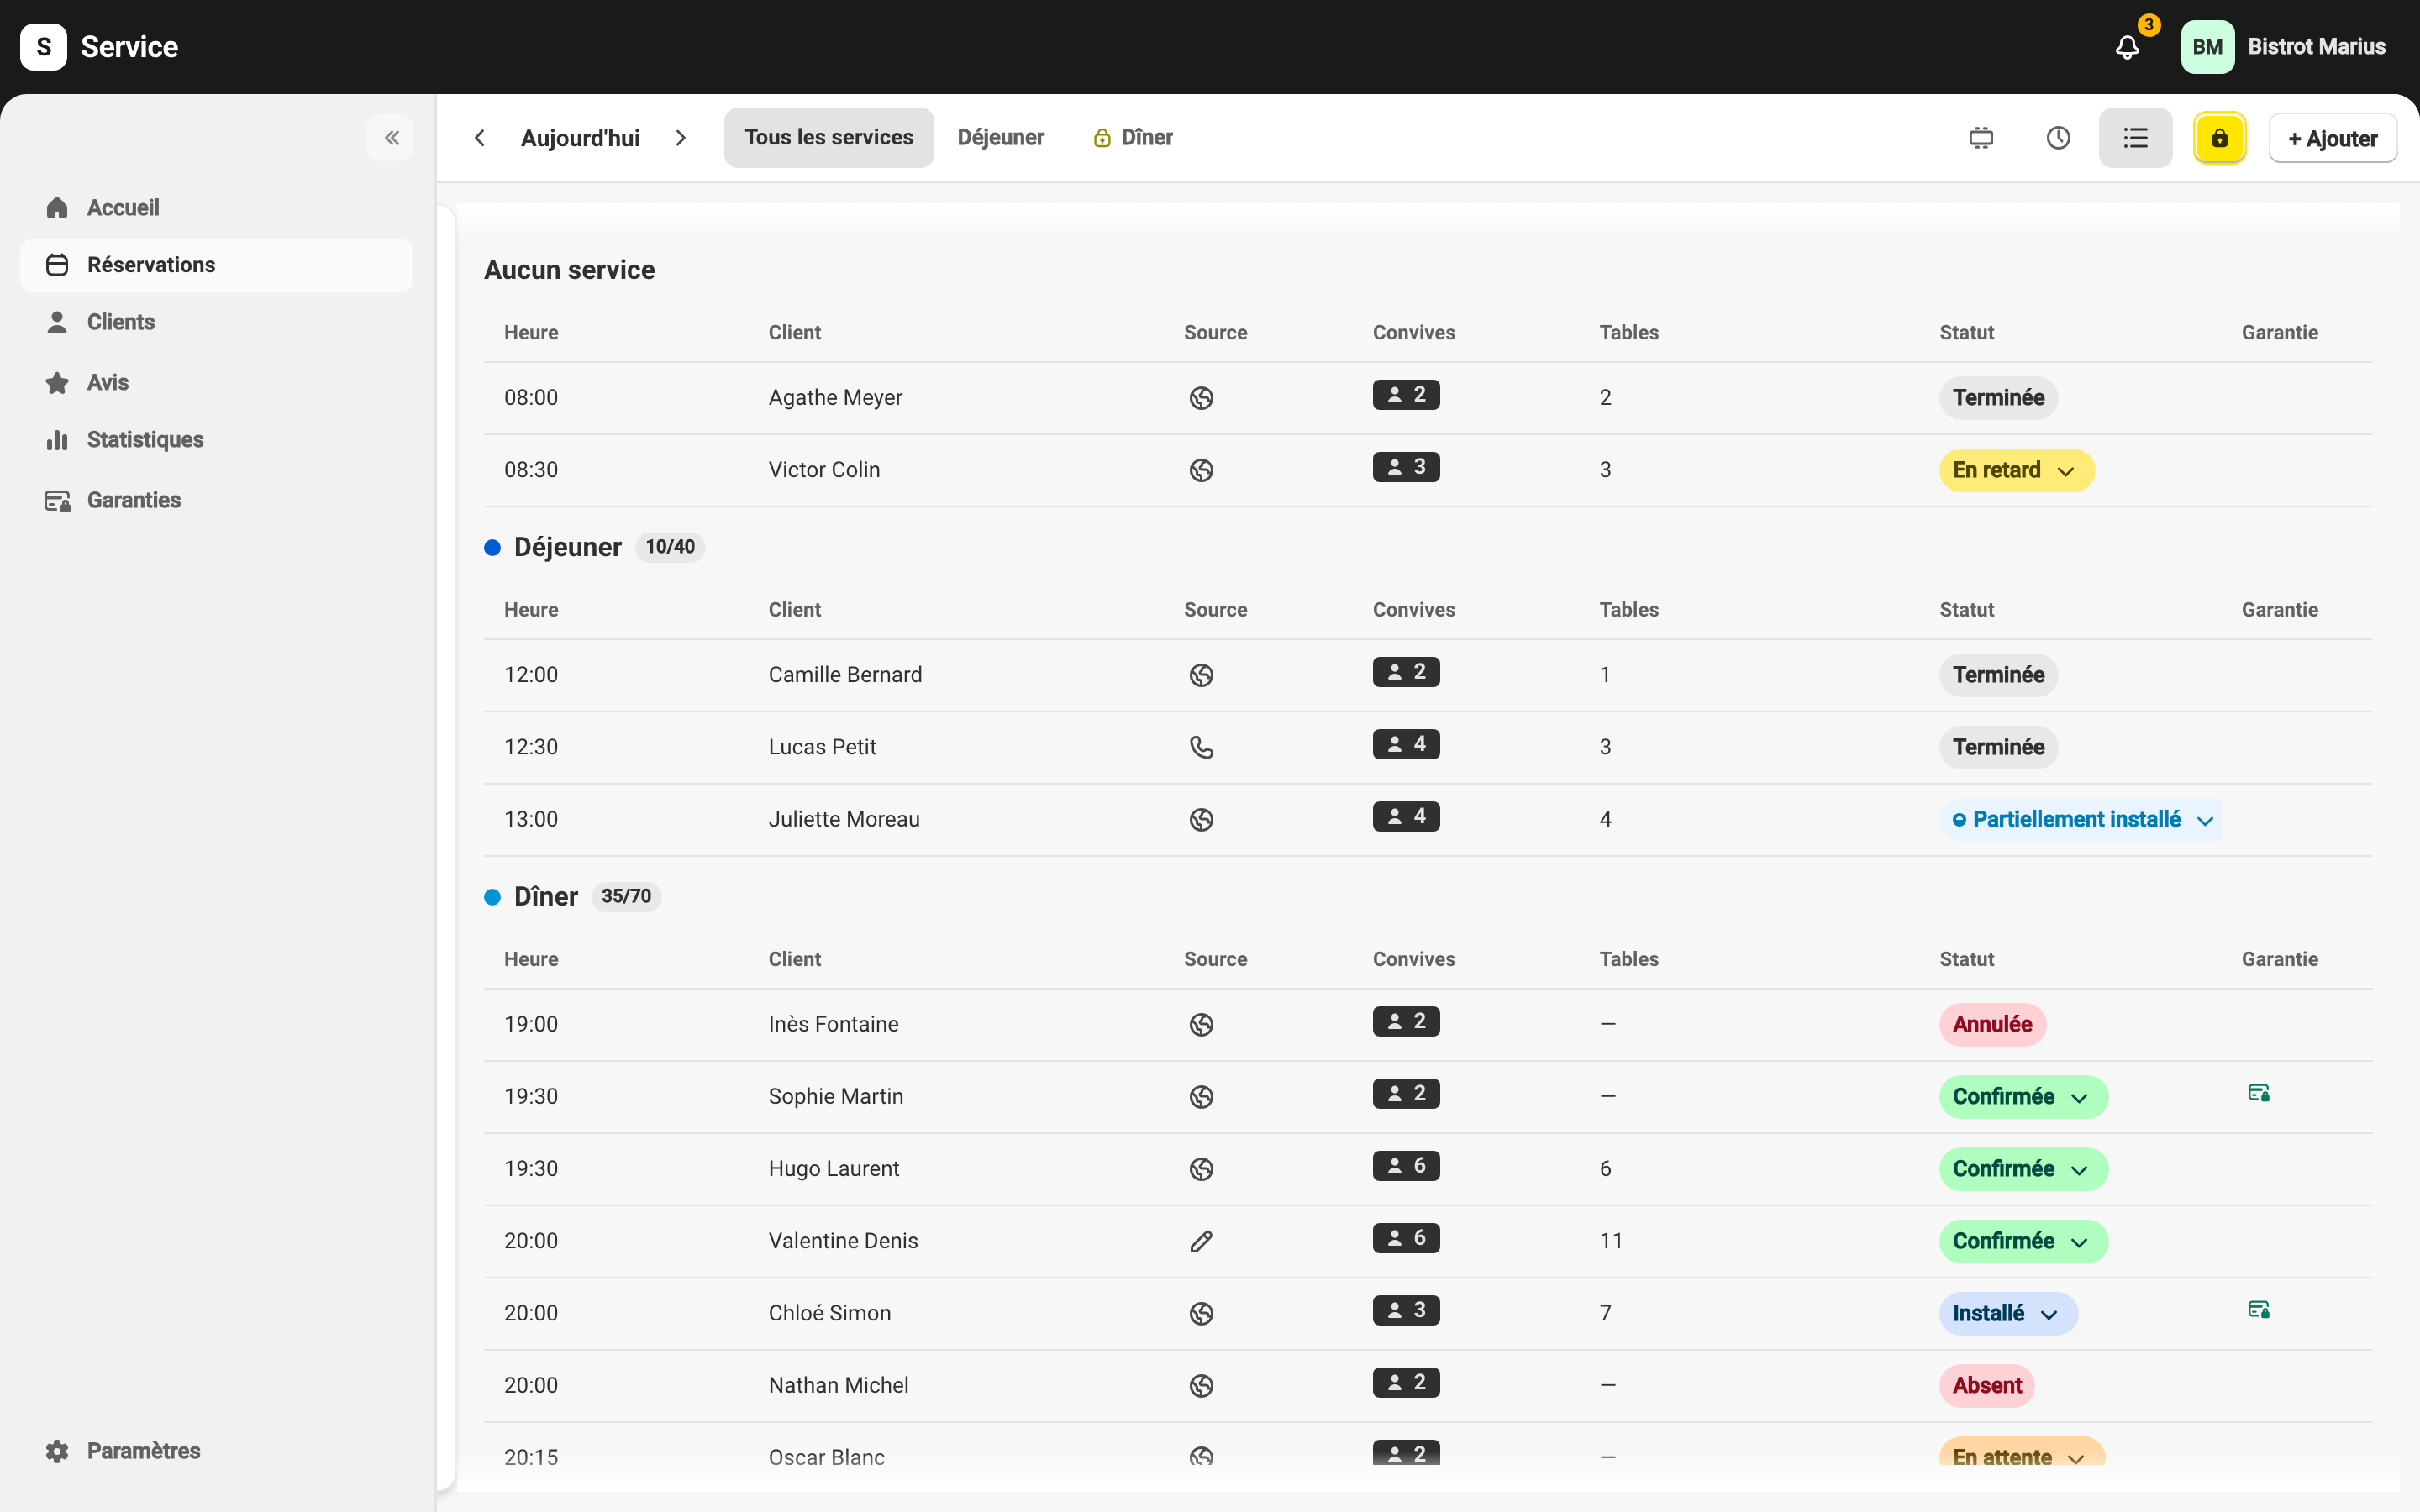Select client name Nathan Michel

[x=838, y=1386]
